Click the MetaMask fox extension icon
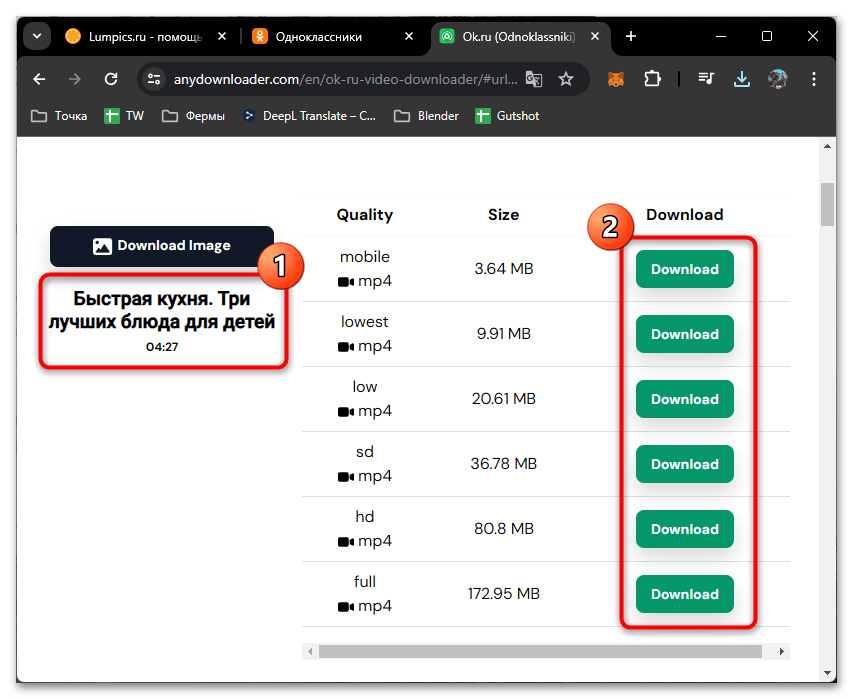The height and width of the screenshot is (699, 853). coord(616,79)
